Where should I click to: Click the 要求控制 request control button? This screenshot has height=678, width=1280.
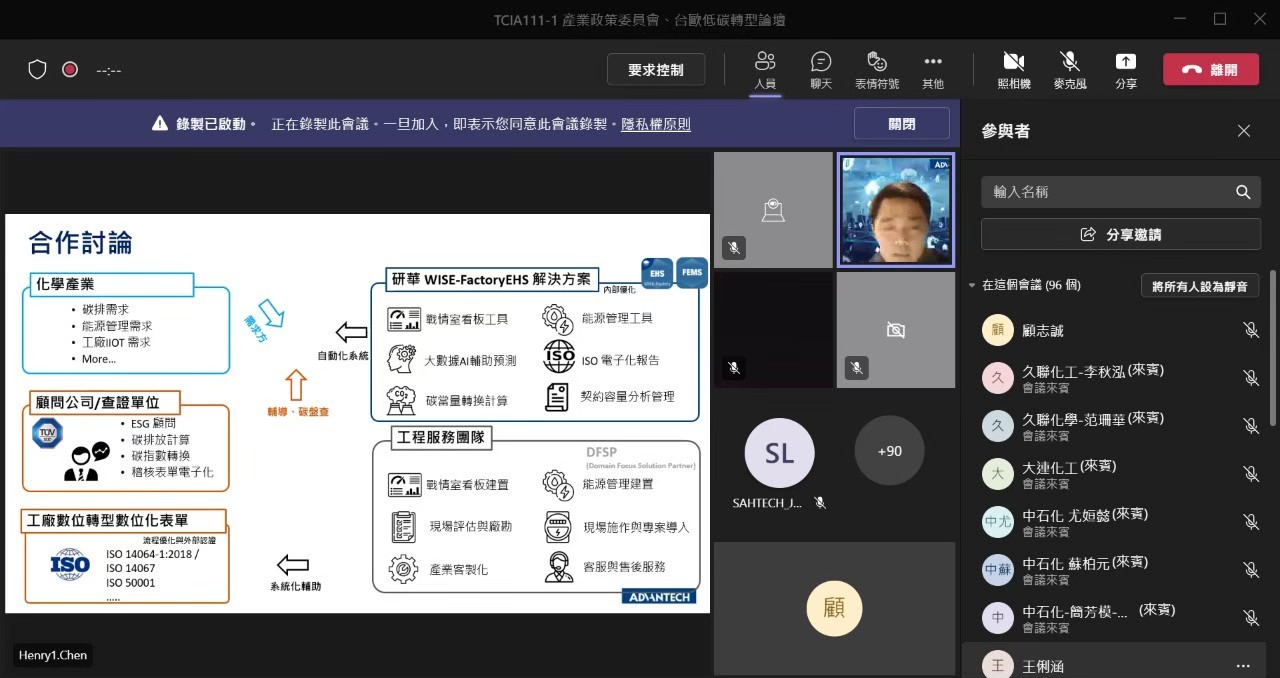656,70
